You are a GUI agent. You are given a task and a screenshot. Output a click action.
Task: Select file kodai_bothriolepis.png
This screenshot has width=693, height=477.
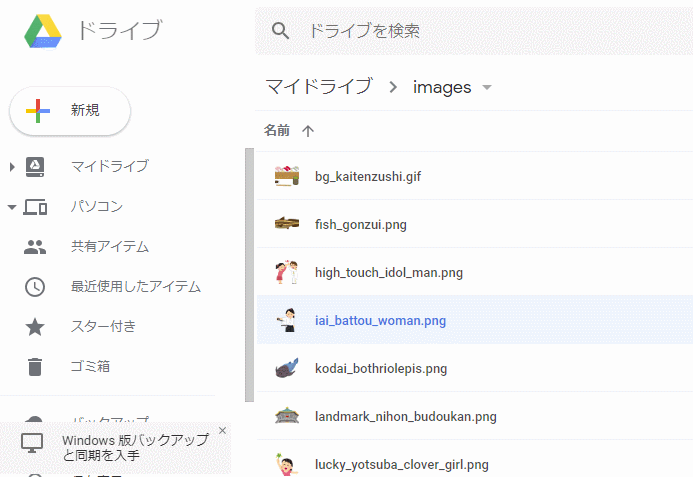(380, 369)
